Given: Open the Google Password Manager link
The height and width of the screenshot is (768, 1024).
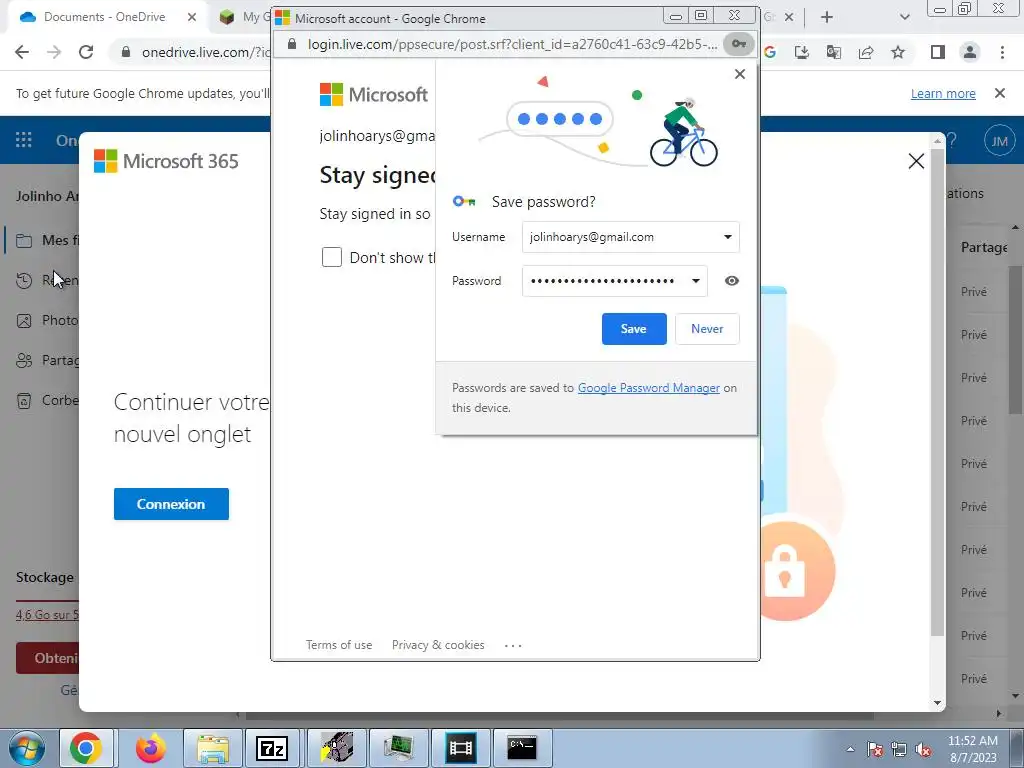Looking at the screenshot, I should click(x=648, y=388).
